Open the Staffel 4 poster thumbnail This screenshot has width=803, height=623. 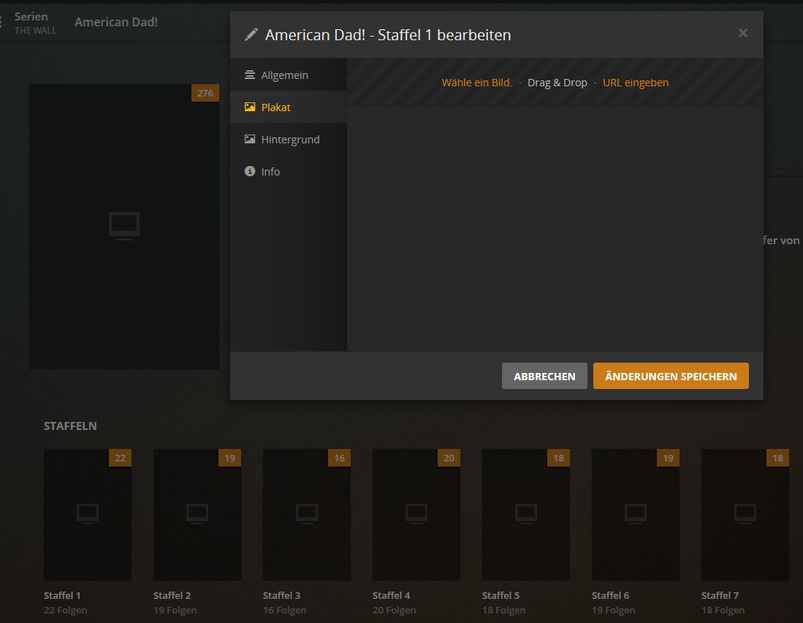point(416,514)
